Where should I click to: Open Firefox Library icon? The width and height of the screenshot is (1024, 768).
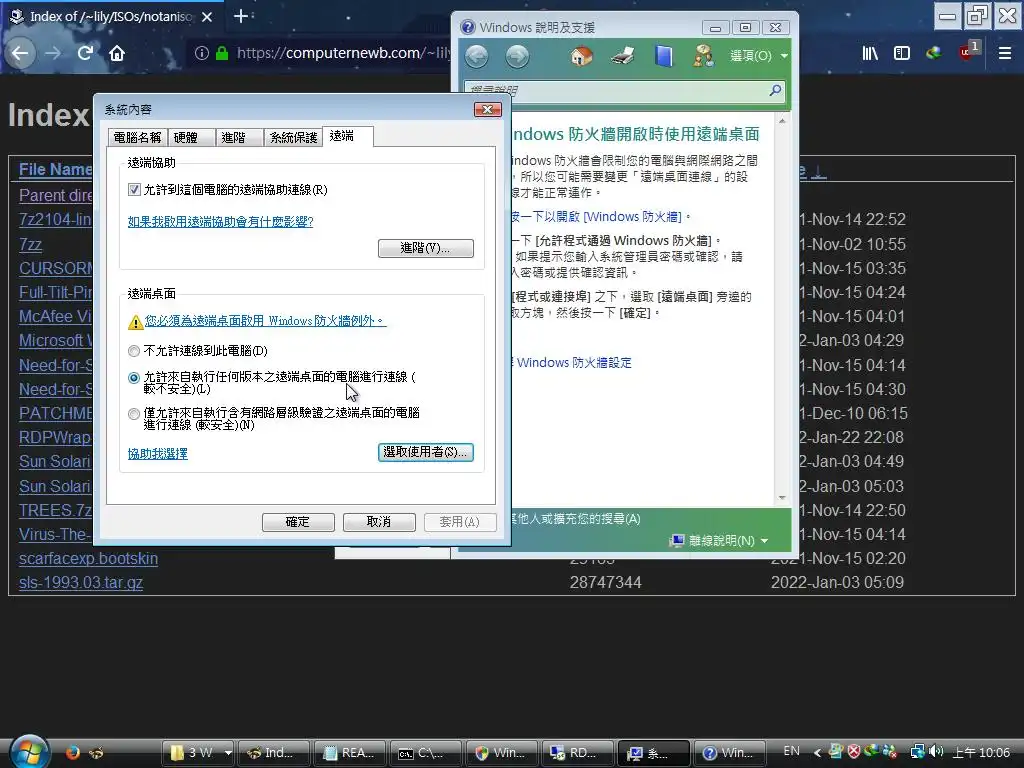870,53
